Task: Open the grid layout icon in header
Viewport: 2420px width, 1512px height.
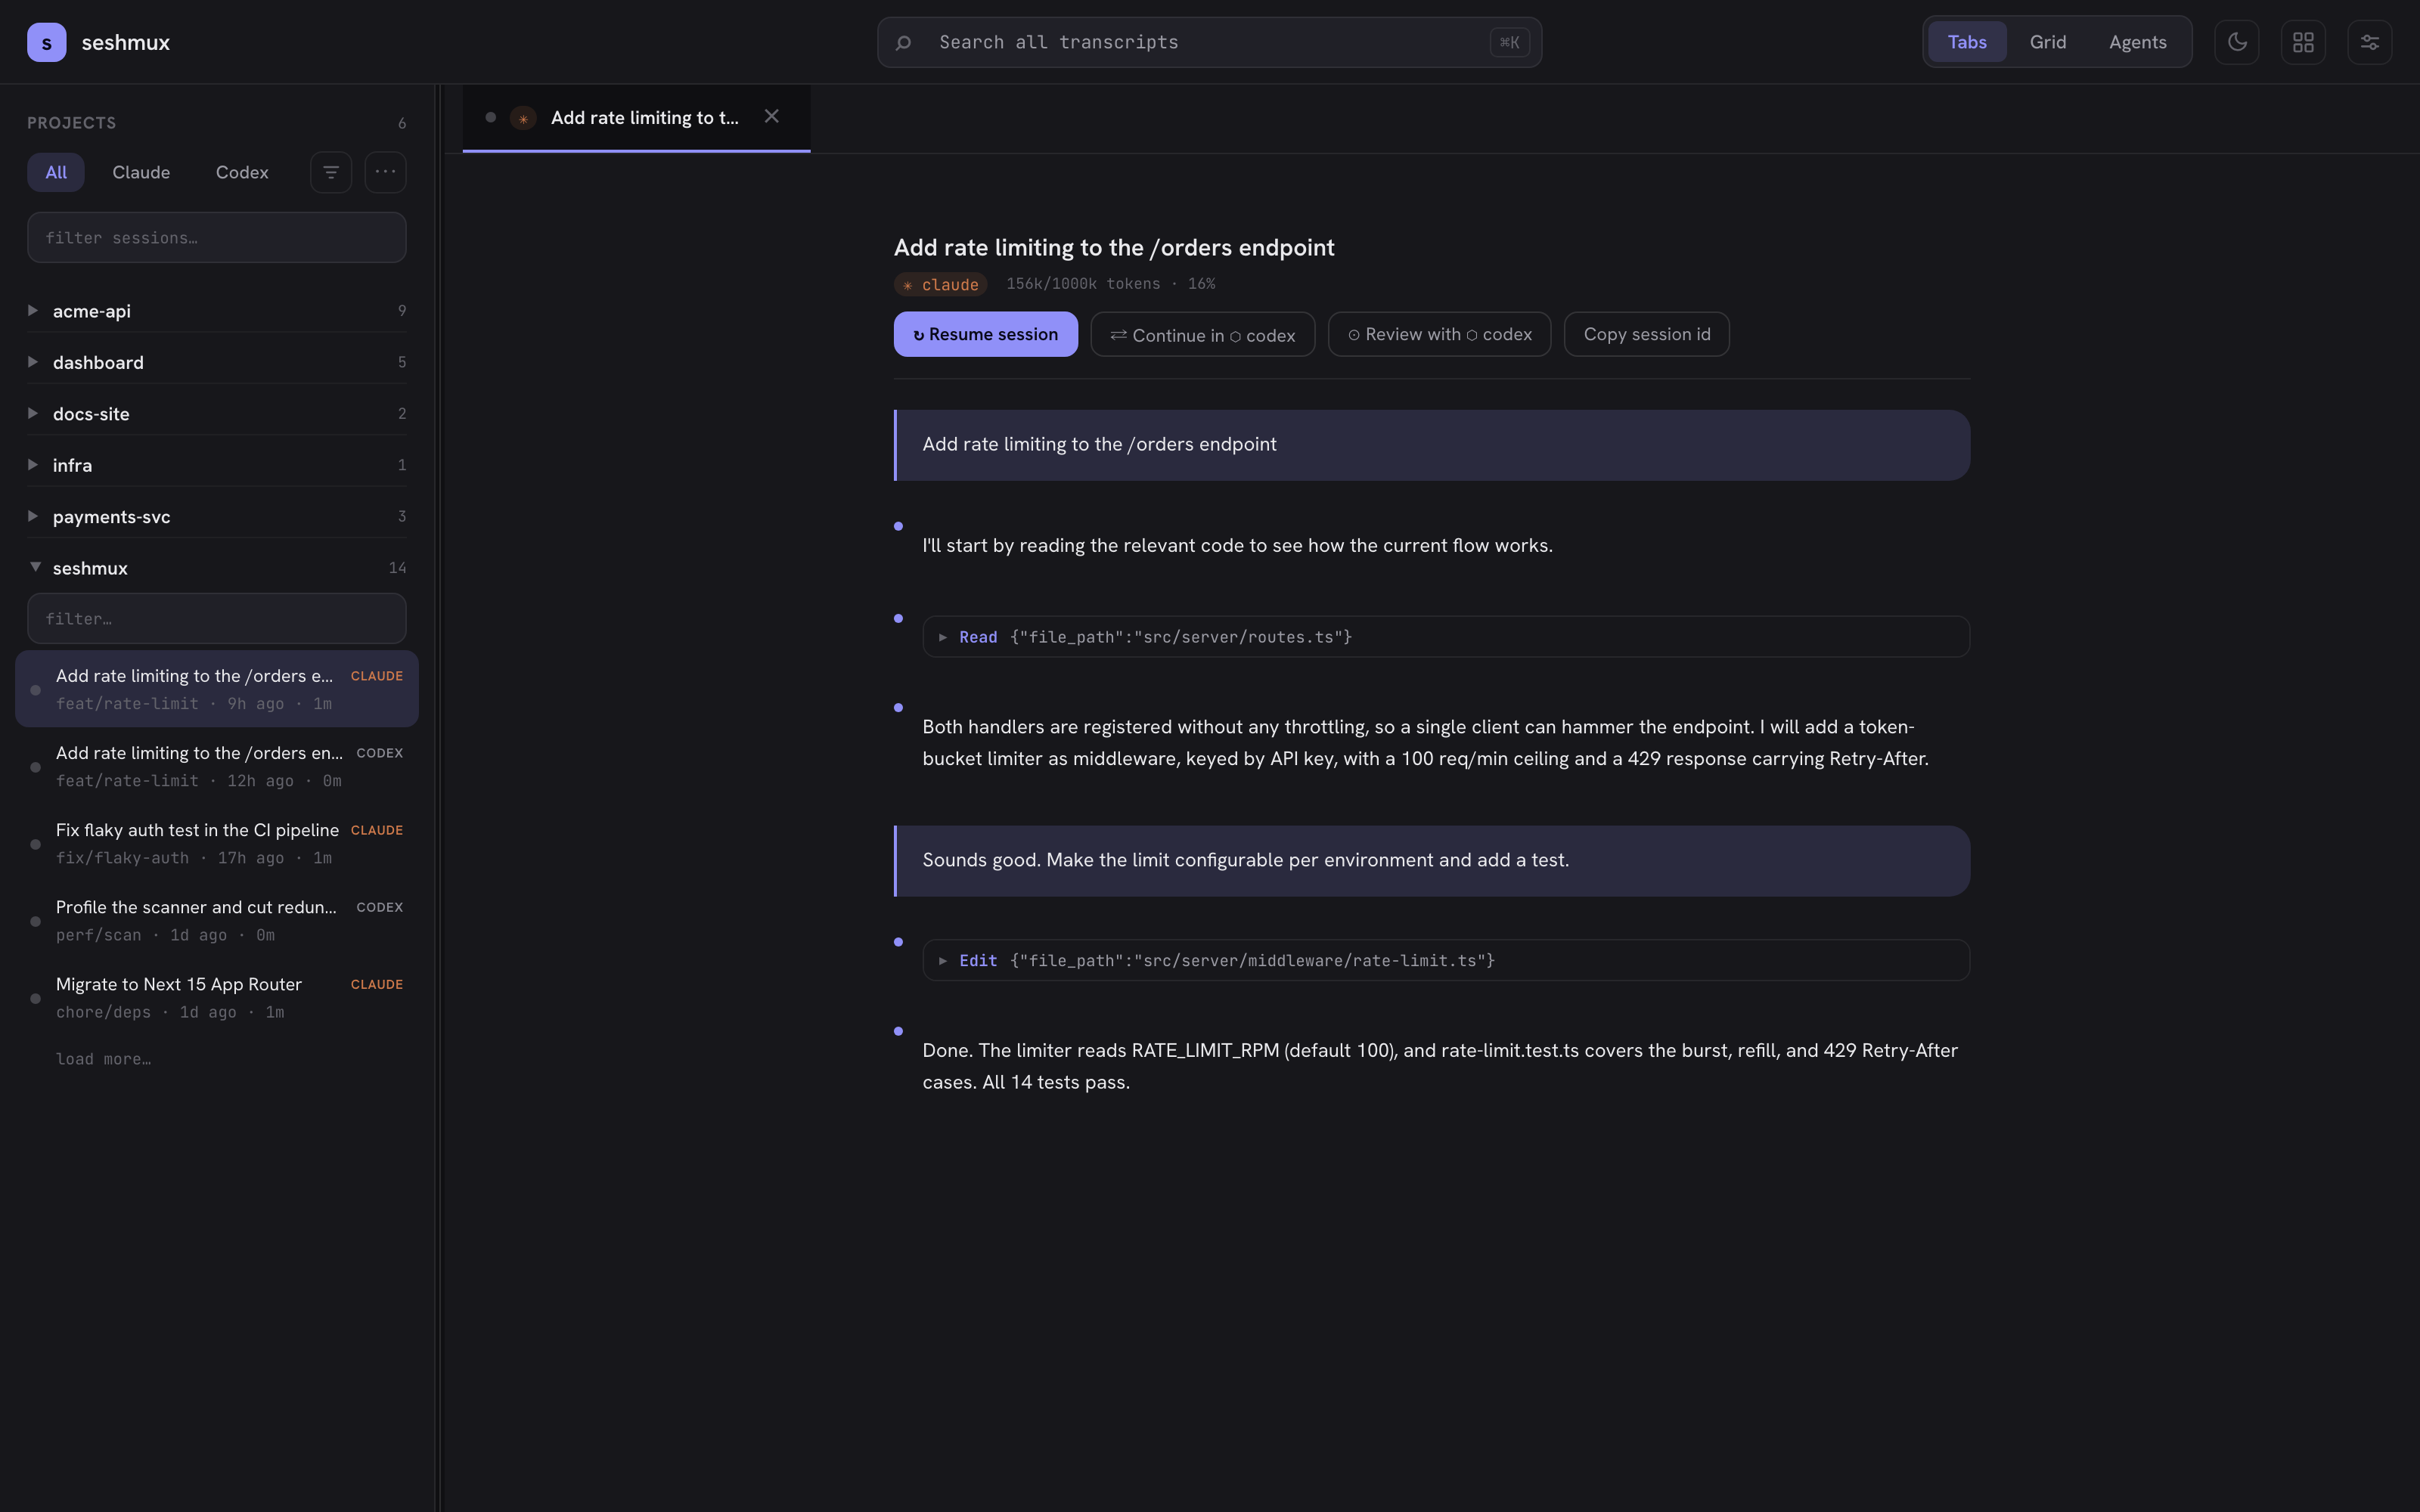Action: (2303, 42)
